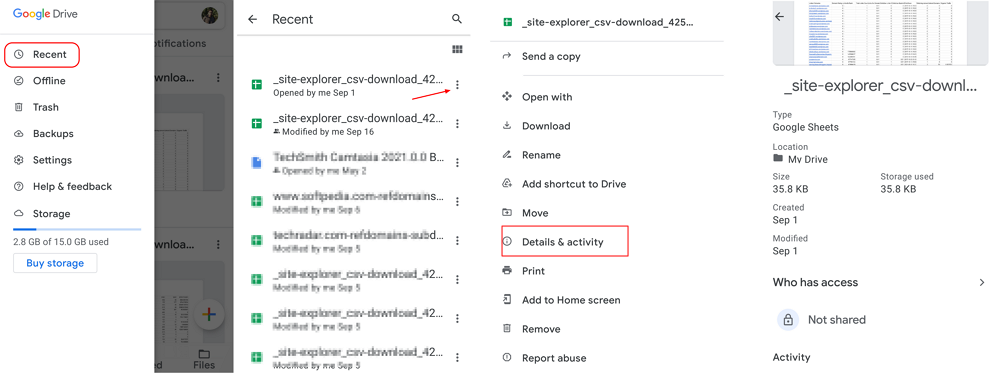Open the three-dot menu for first csv file
The width and height of the screenshot is (1000, 376).
[x=457, y=85]
